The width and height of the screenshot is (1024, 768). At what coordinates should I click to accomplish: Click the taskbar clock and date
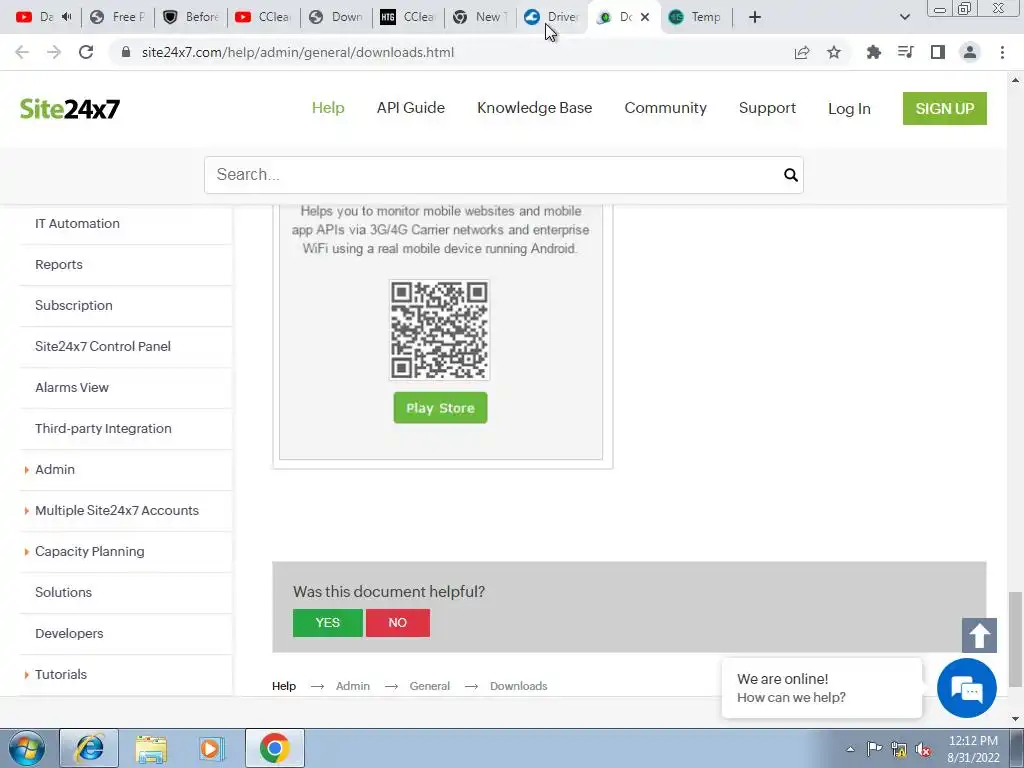pyautogui.click(x=973, y=749)
